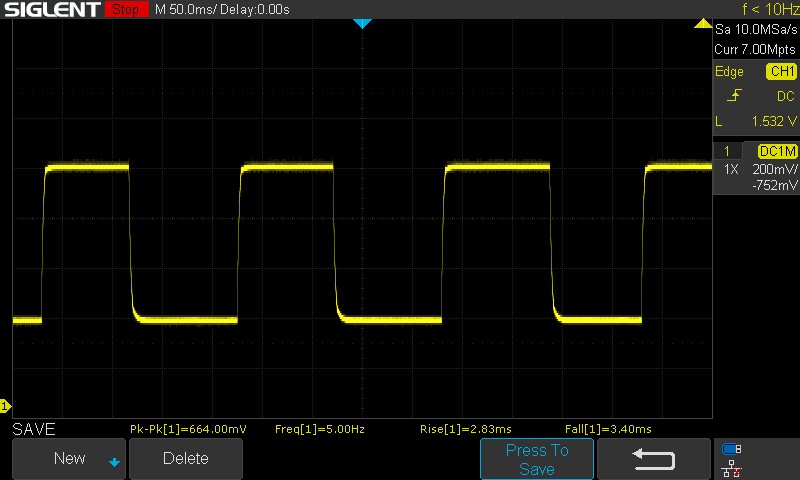Select the Delete softkey

point(186,459)
